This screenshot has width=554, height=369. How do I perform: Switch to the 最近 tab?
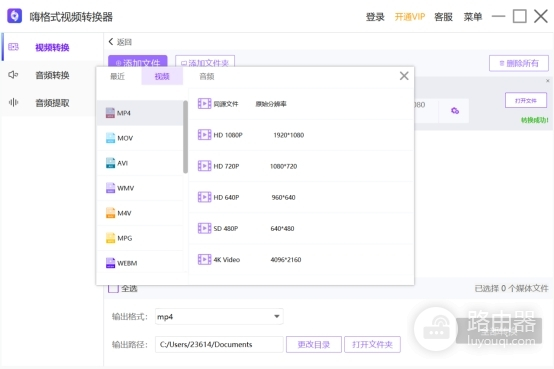coord(117,76)
